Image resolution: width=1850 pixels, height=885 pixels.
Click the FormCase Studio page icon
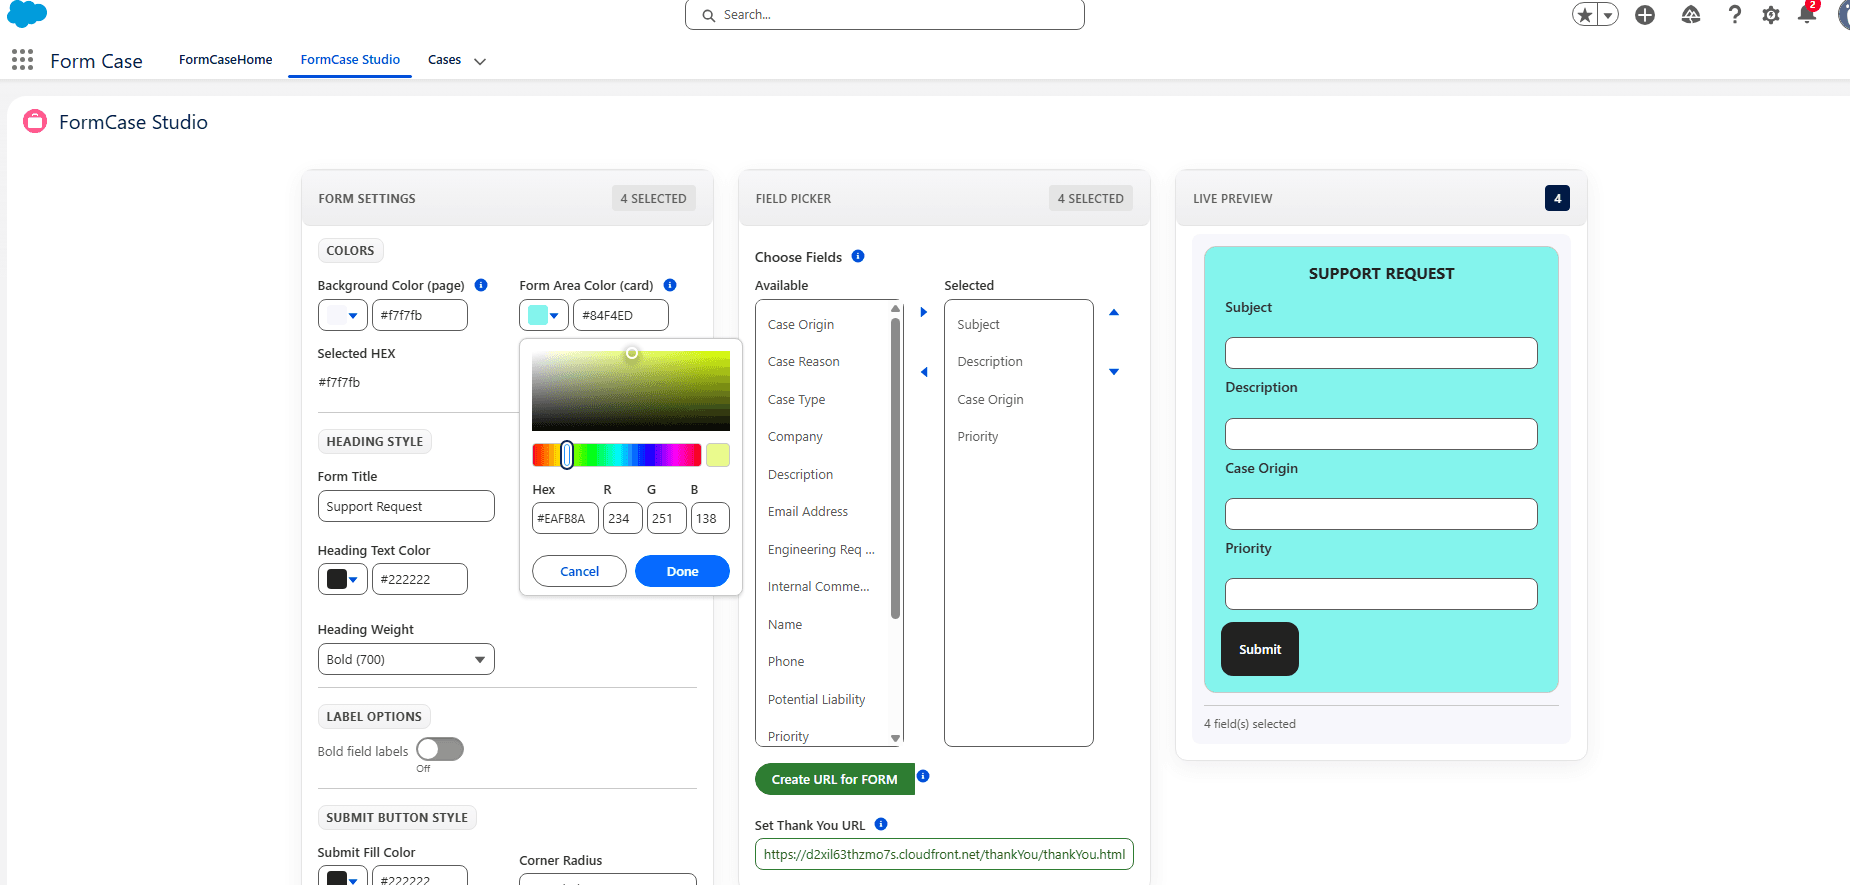point(35,122)
